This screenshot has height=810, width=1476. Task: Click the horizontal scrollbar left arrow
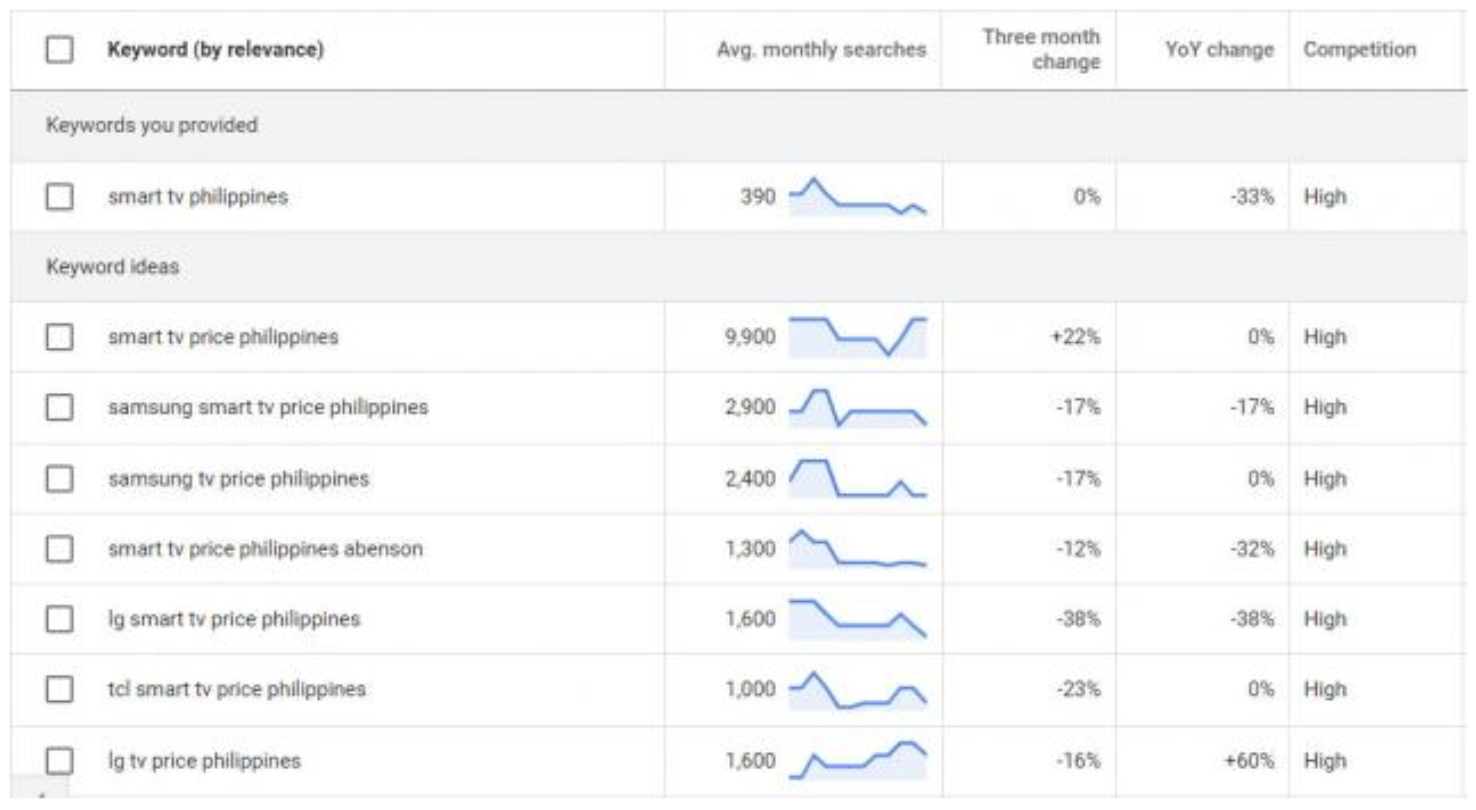40,796
